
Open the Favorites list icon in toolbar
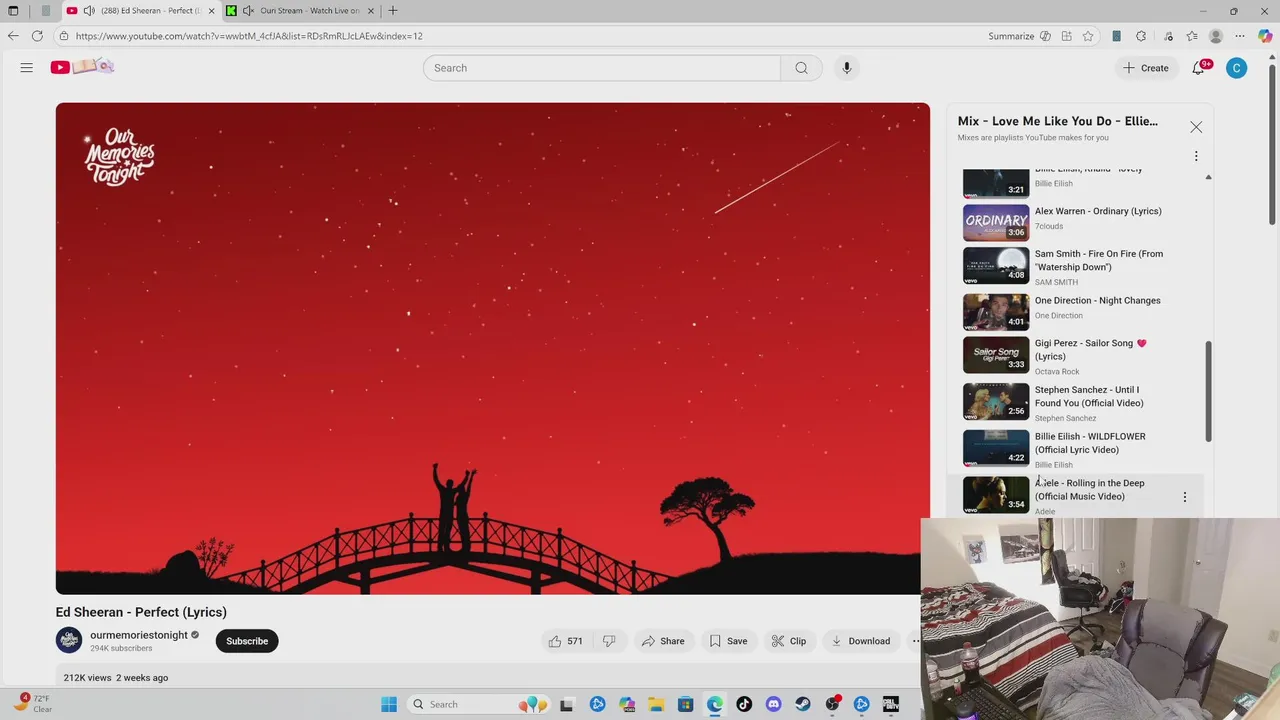[x=1192, y=36]
